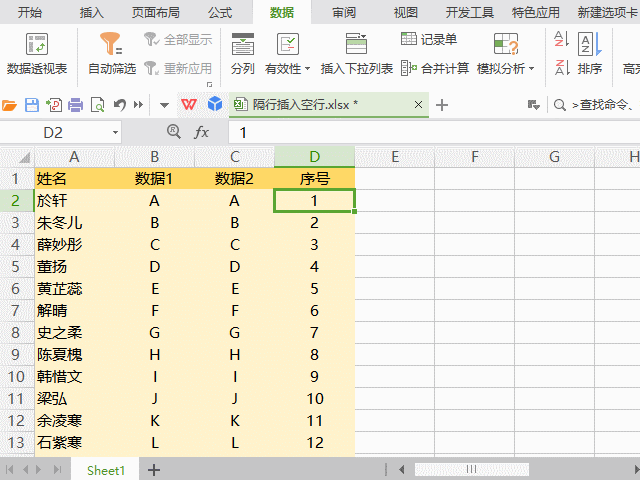Click the search magnifier icon for commands
640x480 pixels.
tap(560, 105)
